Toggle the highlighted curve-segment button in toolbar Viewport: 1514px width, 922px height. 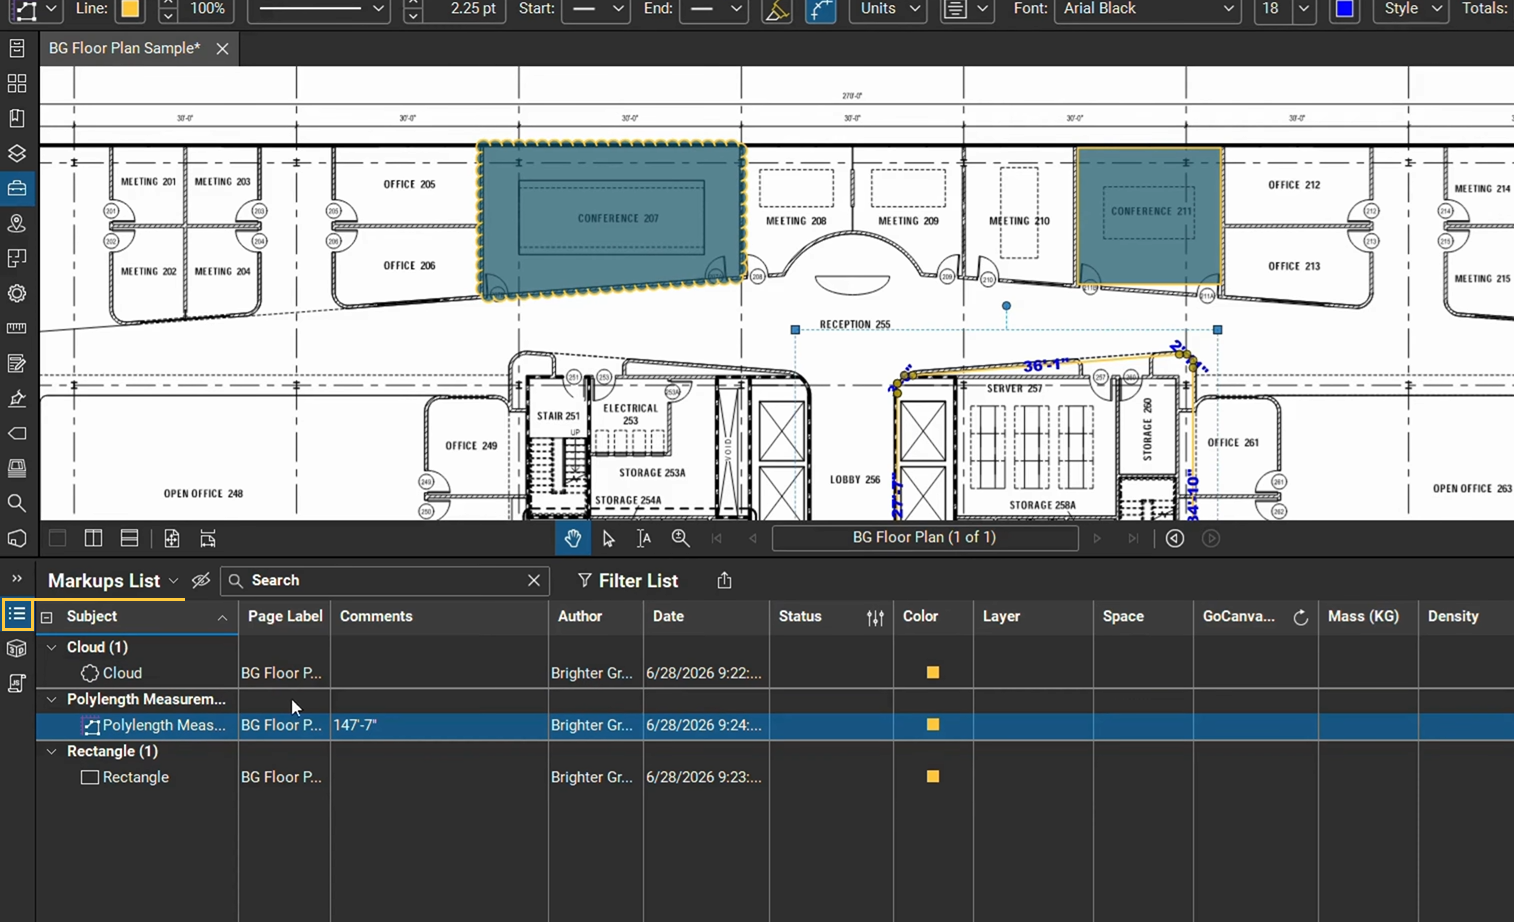[x=820, y=10]
